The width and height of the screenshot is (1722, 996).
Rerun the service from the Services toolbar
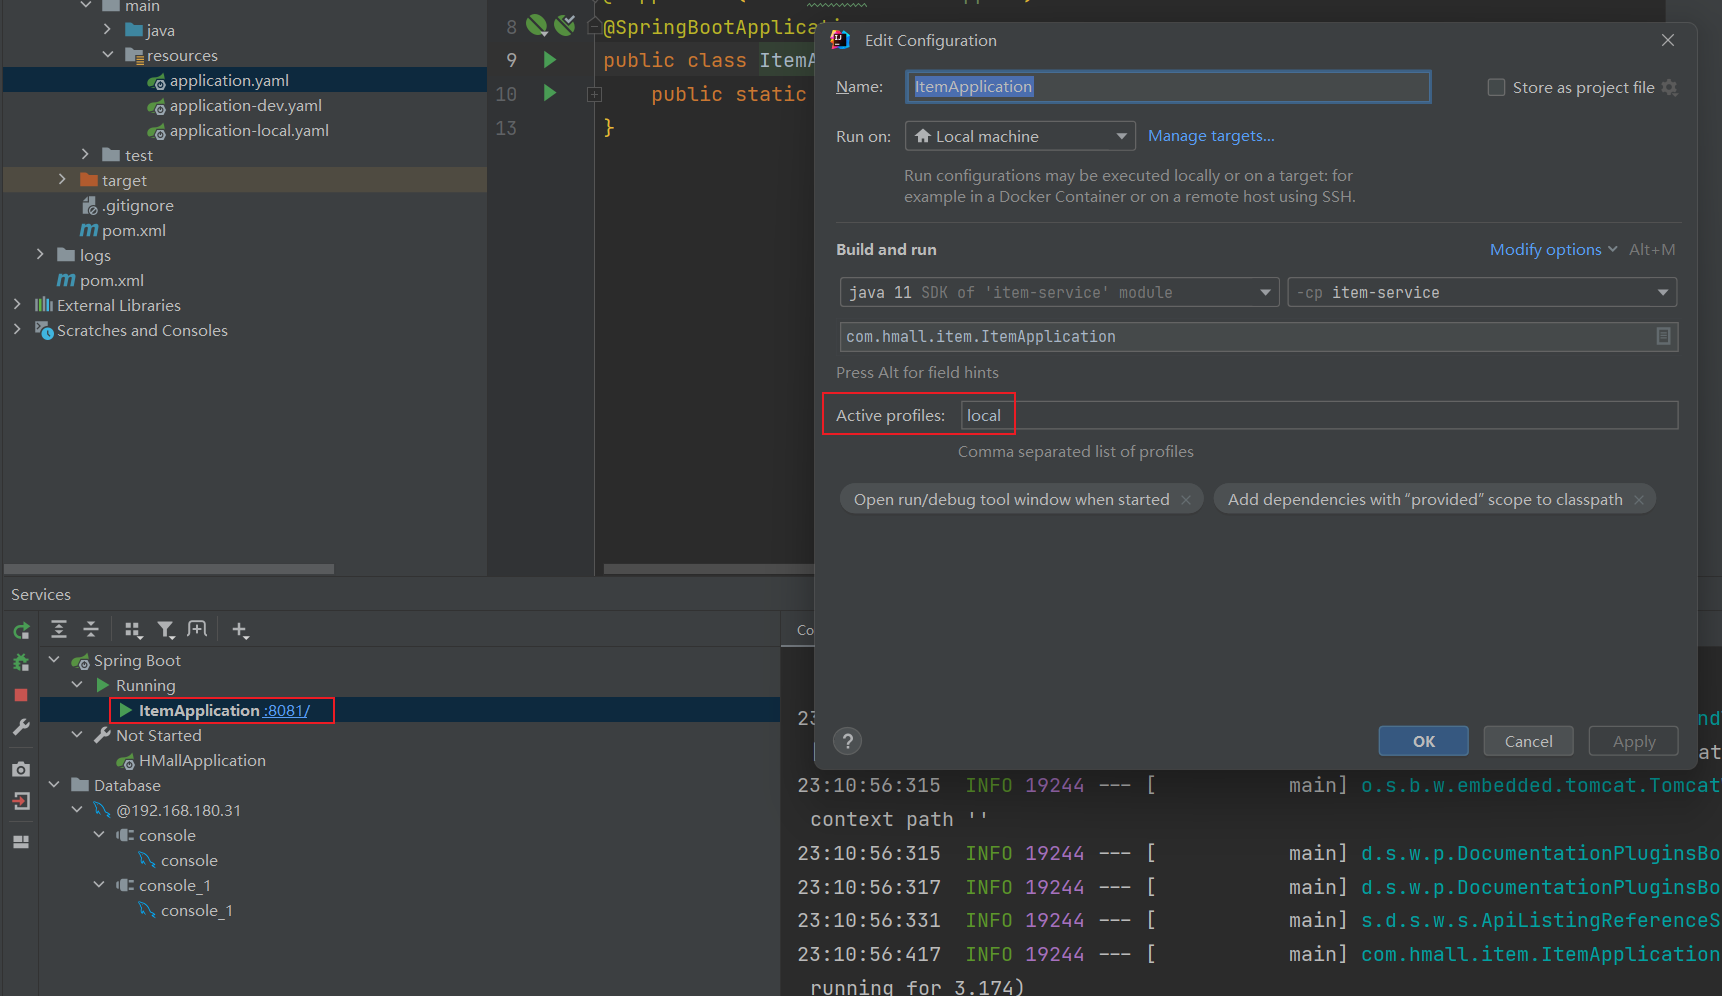click(21, 631)
